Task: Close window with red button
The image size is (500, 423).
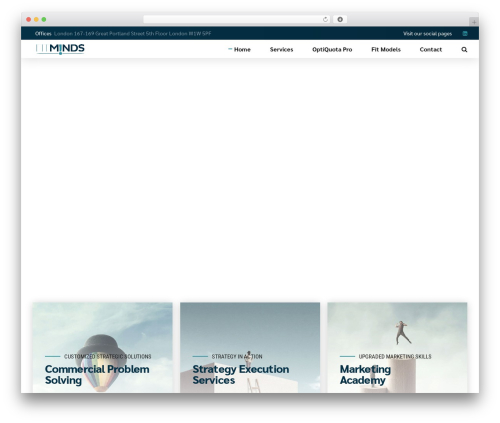Action: pos(29,19)
